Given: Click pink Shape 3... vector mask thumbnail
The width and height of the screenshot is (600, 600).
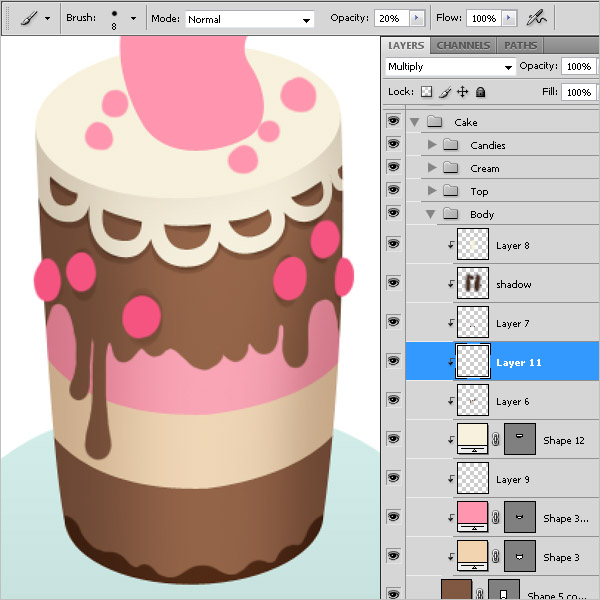Looking at the screenshot, I should pyautogui.click(x=520, y=517).
